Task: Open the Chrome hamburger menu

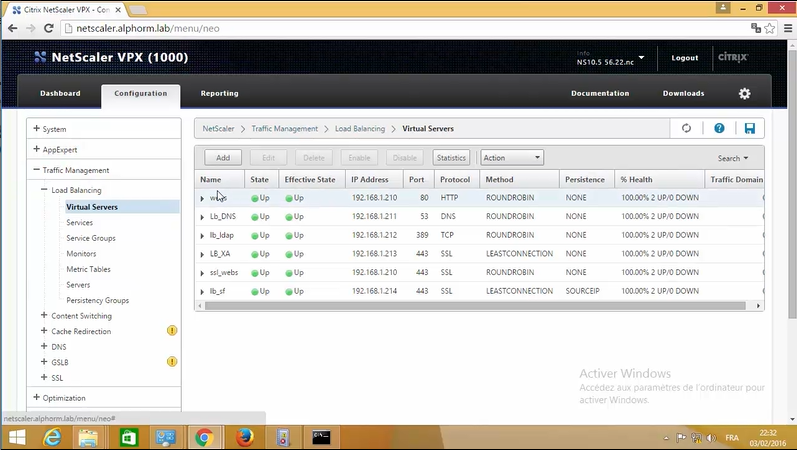Action: 788,28
